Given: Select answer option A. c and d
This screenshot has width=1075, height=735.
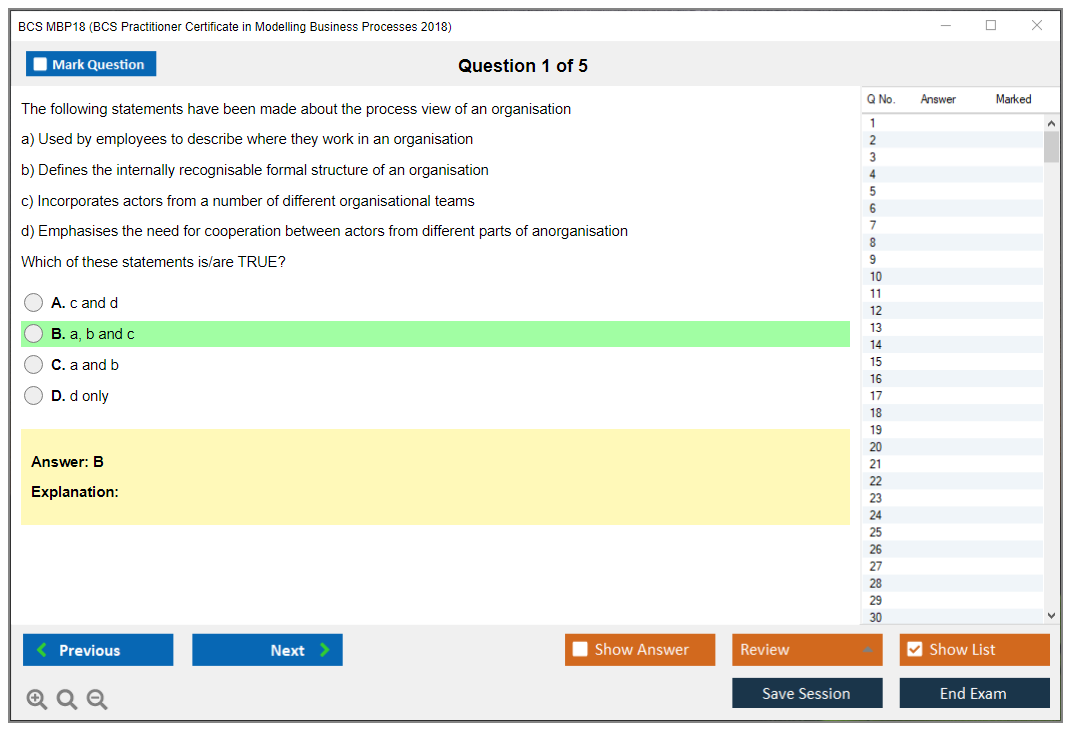Looking at the screenshot, I should point(34,303).
